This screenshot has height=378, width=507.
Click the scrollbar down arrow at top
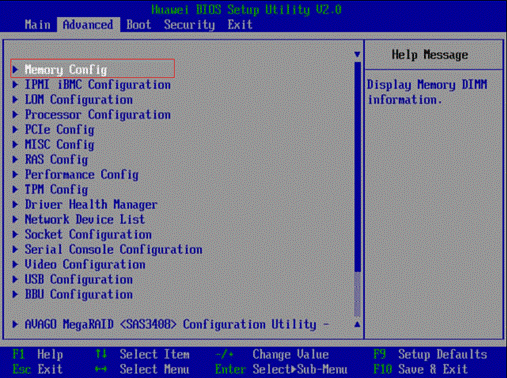[x=357, y=54]
